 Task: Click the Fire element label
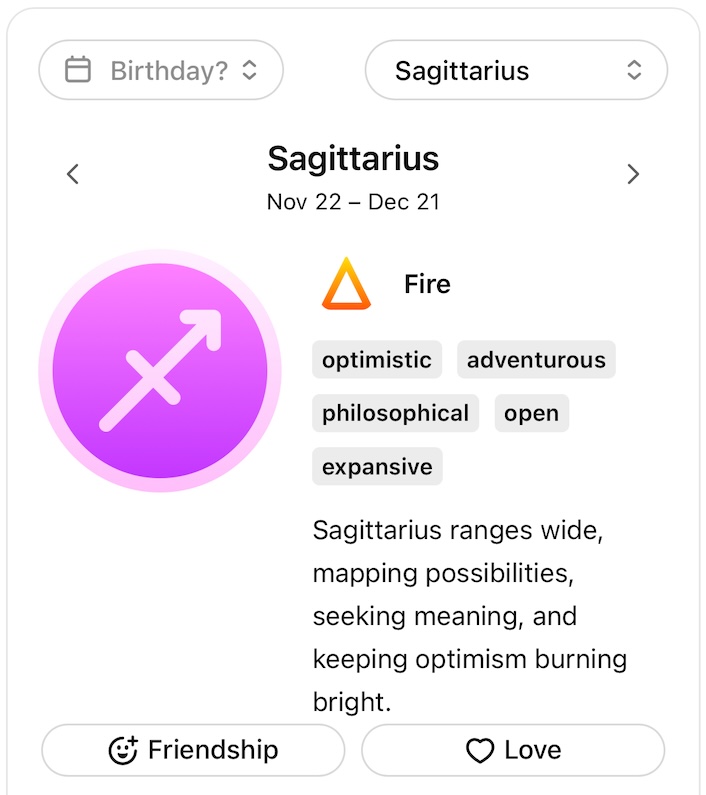[427, 284]
